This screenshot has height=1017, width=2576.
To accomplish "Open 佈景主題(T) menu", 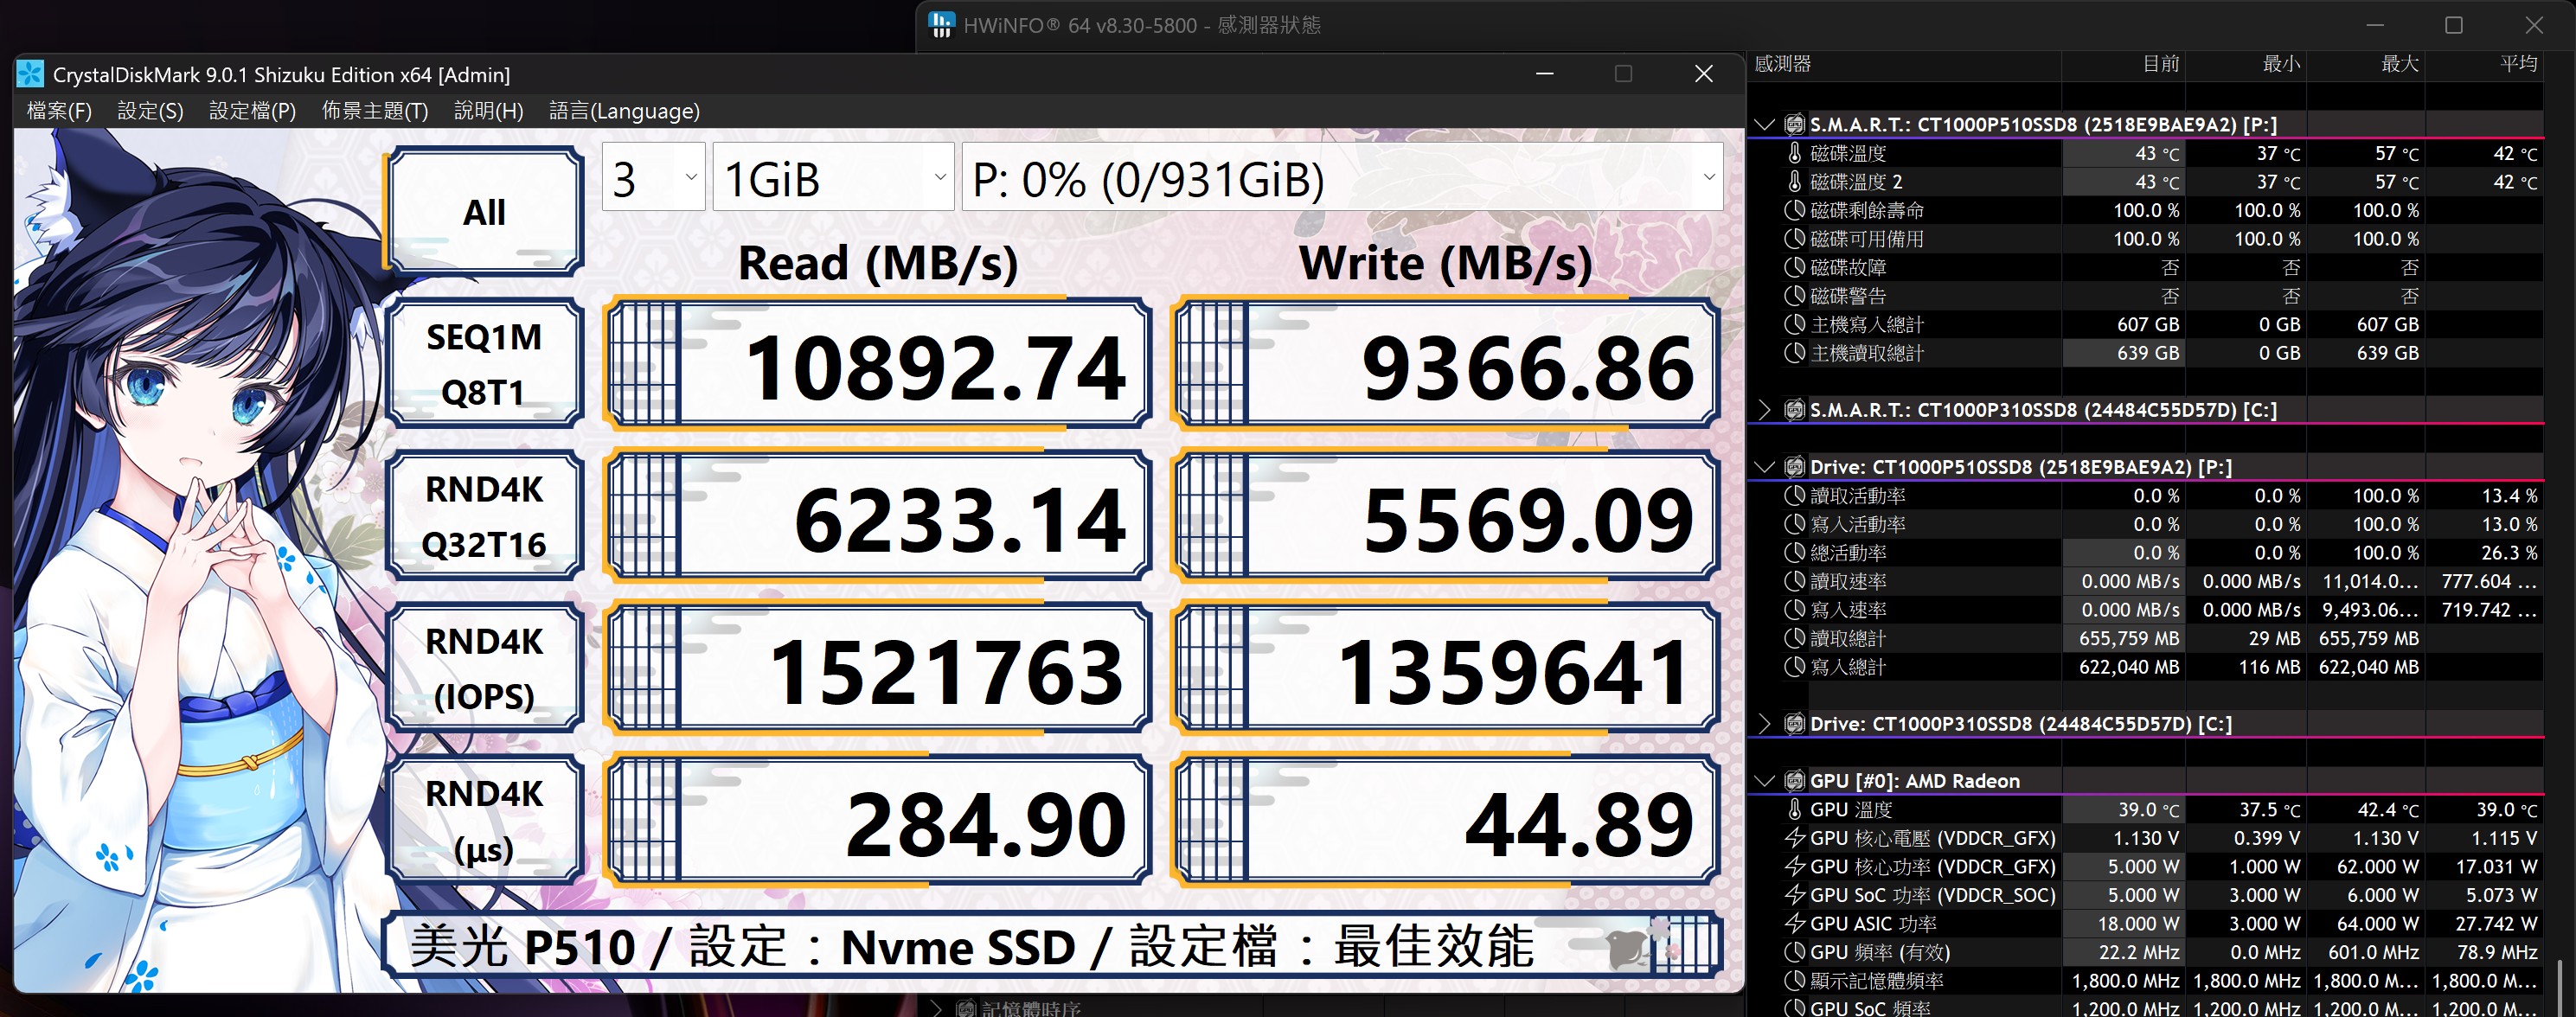I will point(374,111).
